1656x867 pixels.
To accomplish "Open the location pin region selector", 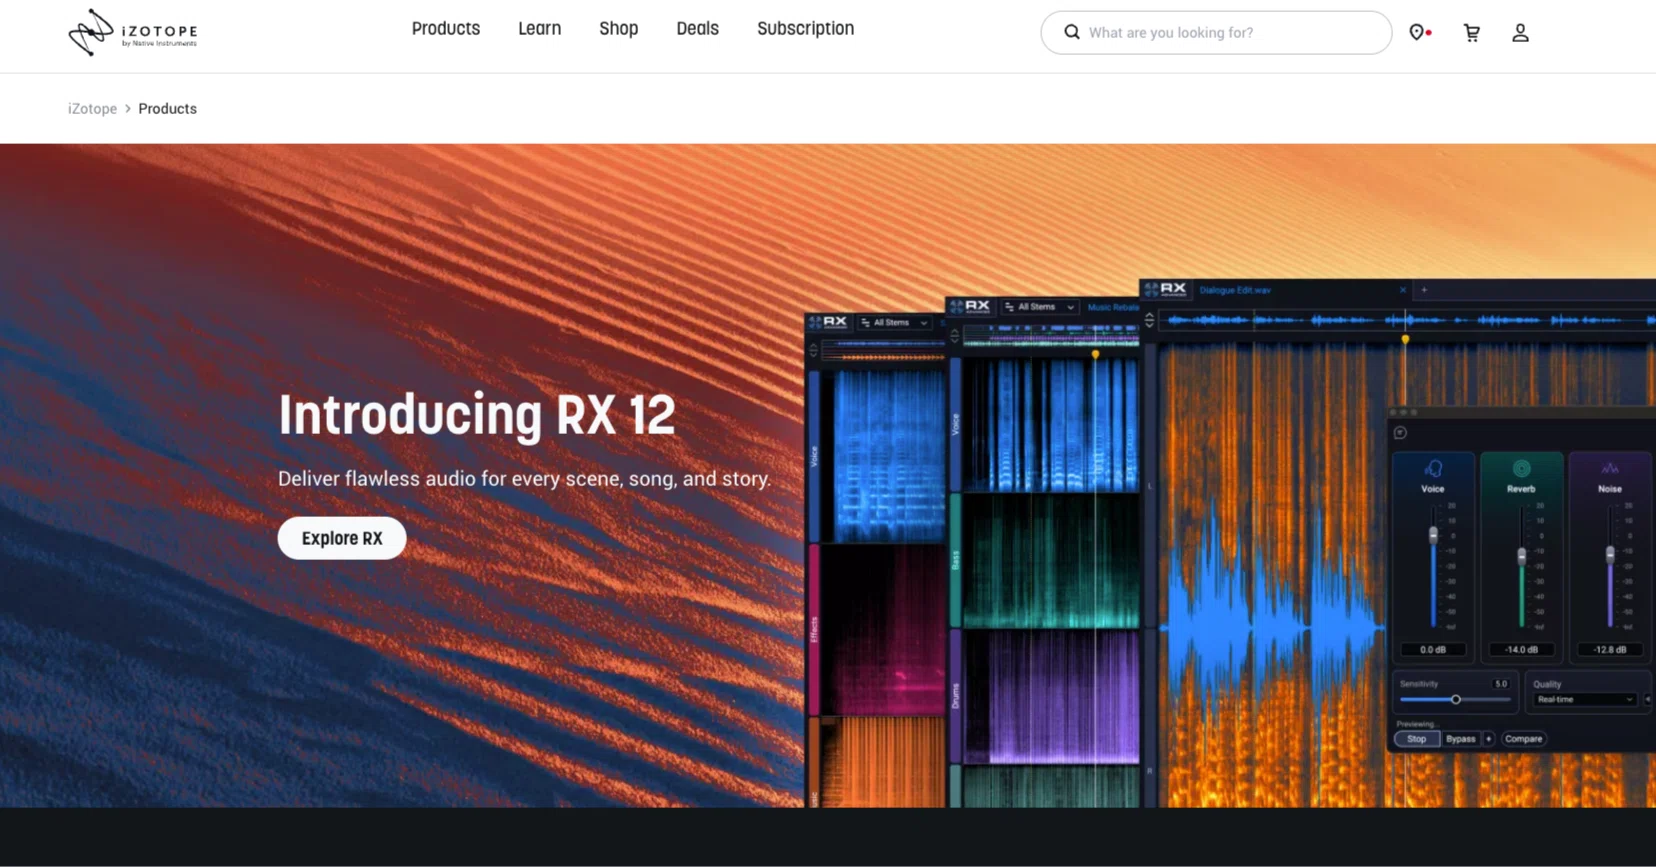I will coord(1420,33).
